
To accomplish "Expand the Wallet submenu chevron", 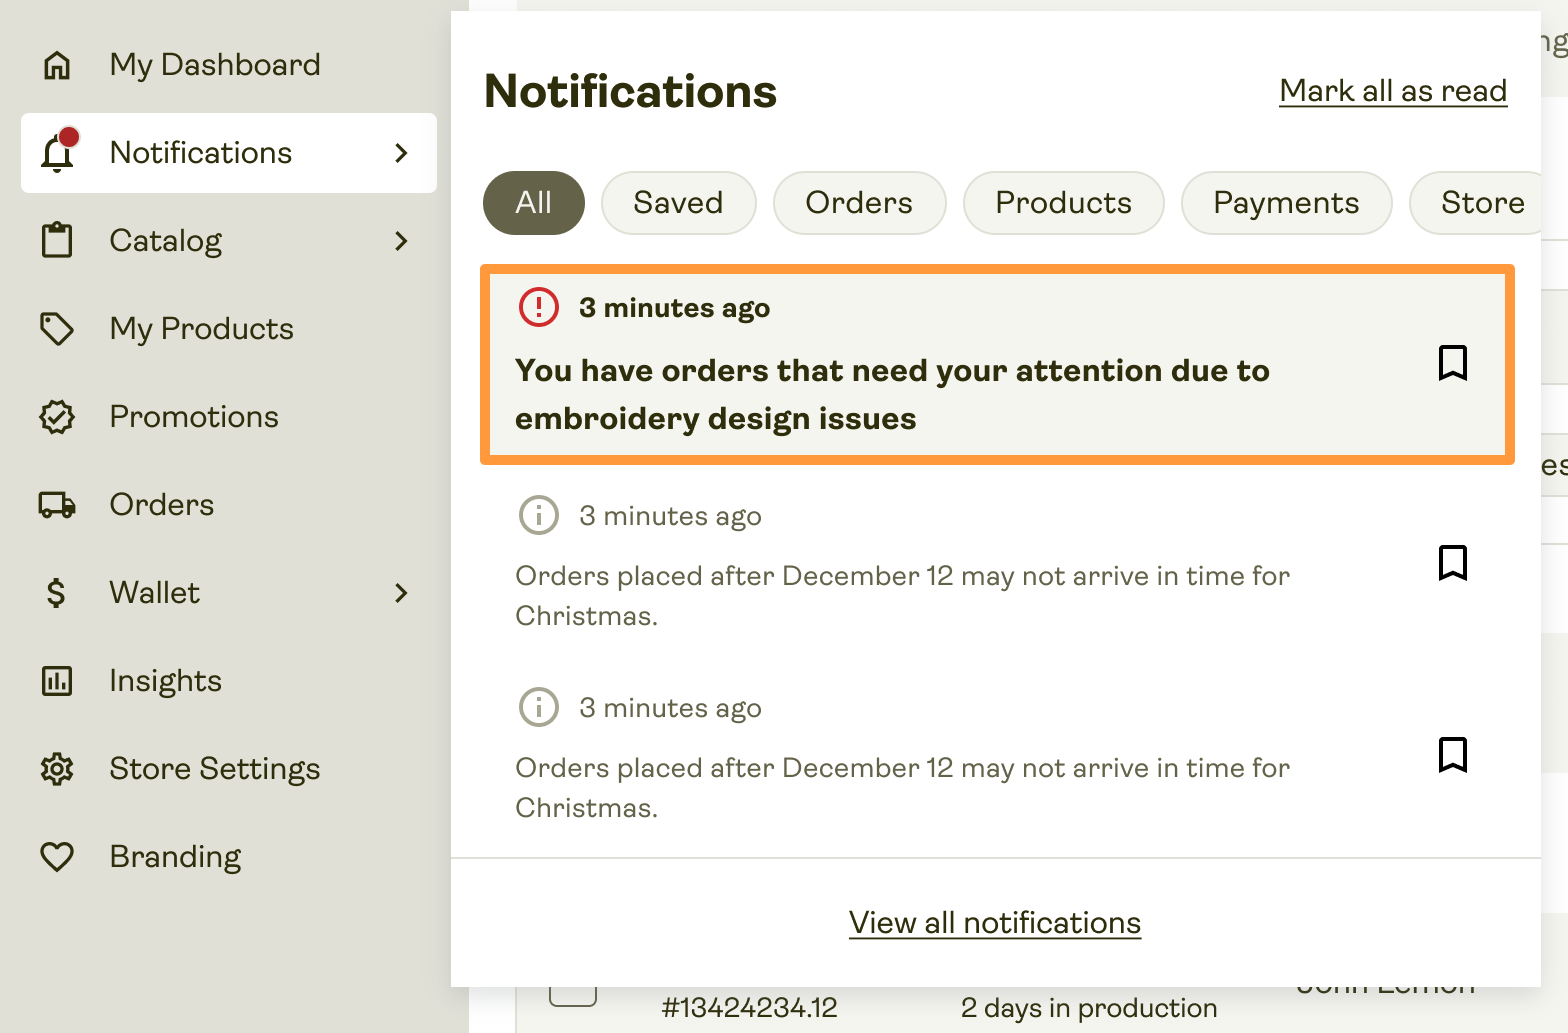I will click(401, 593).
